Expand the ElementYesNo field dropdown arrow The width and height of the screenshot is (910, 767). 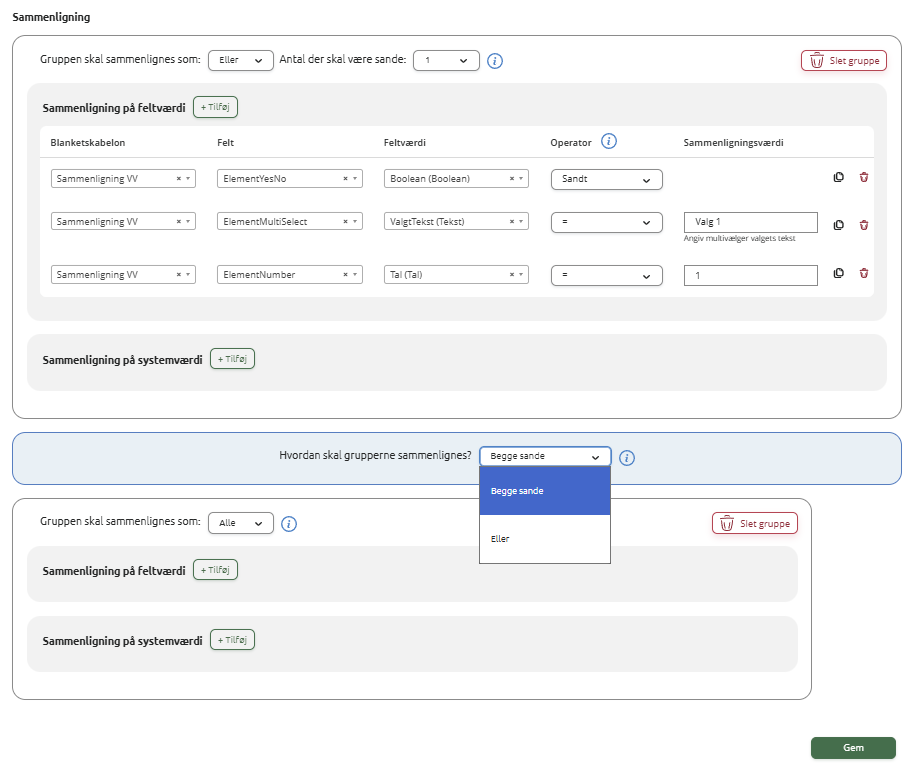[355, 179]
